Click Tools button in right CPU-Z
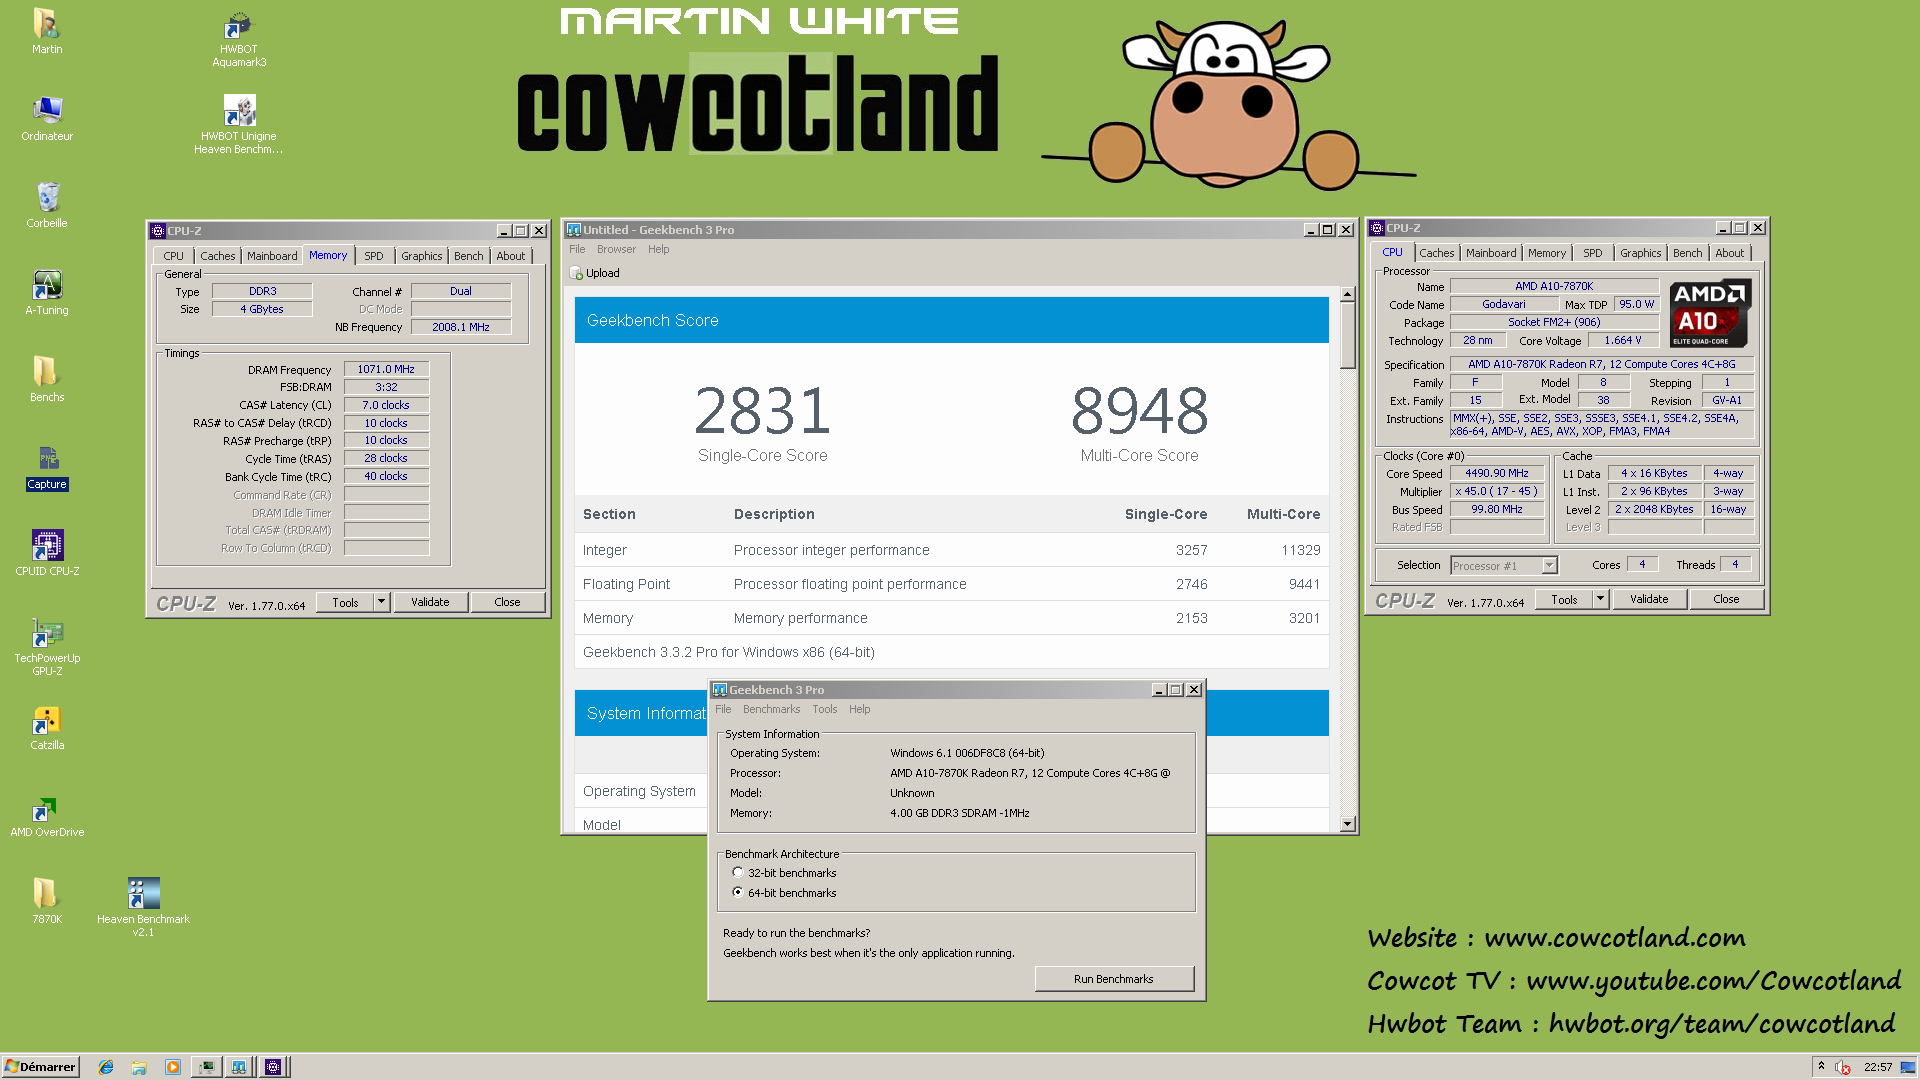This screenshot has height=1080, width=1920. [1565, 599]
